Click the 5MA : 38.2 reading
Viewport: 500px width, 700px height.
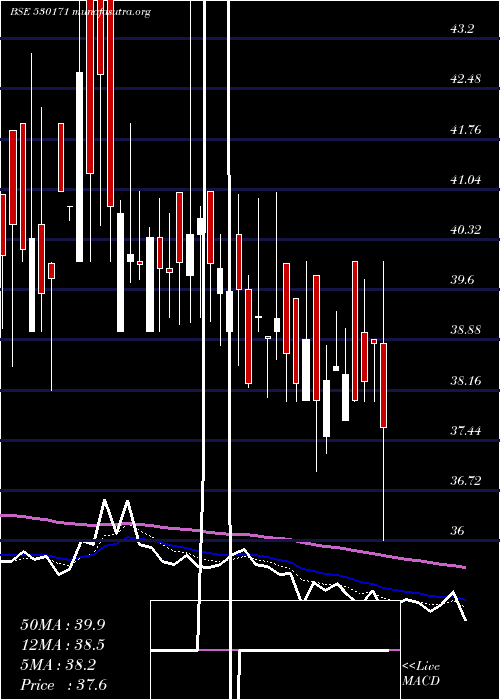pos(58,665)
